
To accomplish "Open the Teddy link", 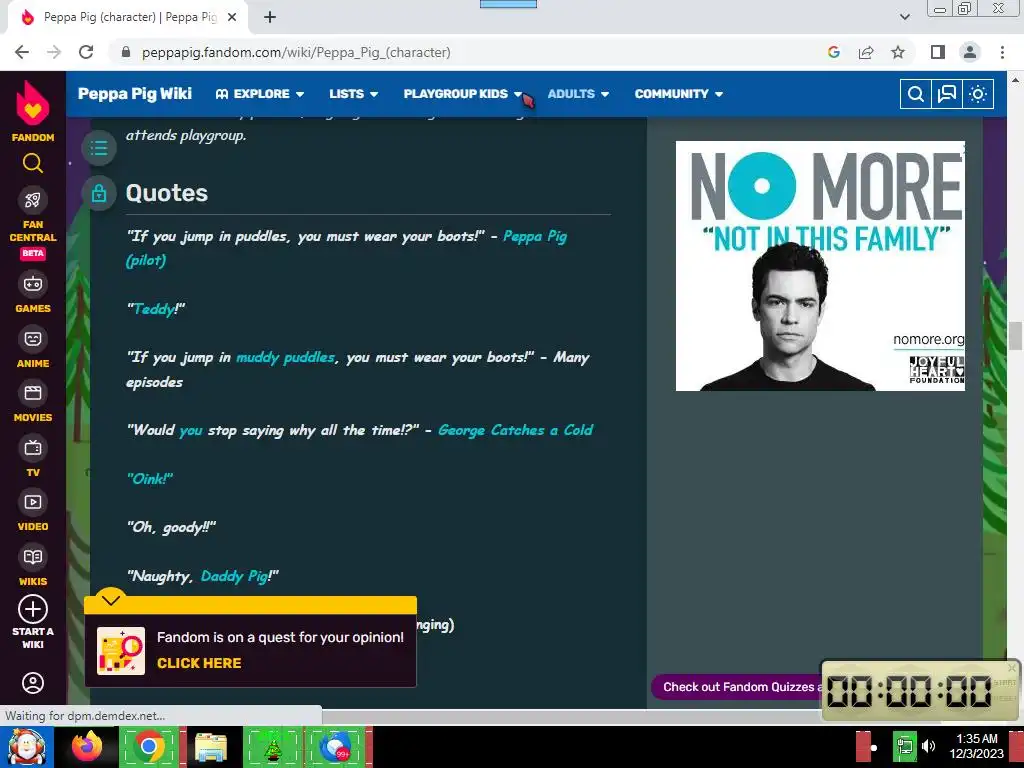I will point(154,309).
